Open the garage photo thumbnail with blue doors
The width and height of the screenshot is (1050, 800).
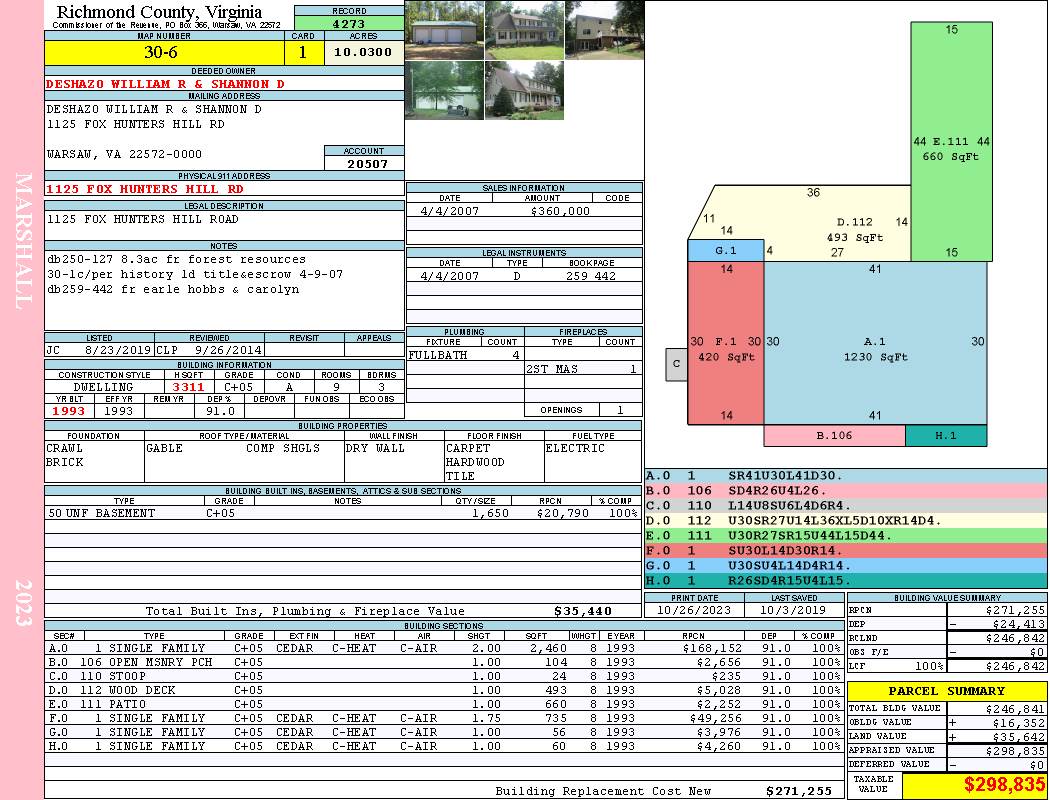pos(445,30)
